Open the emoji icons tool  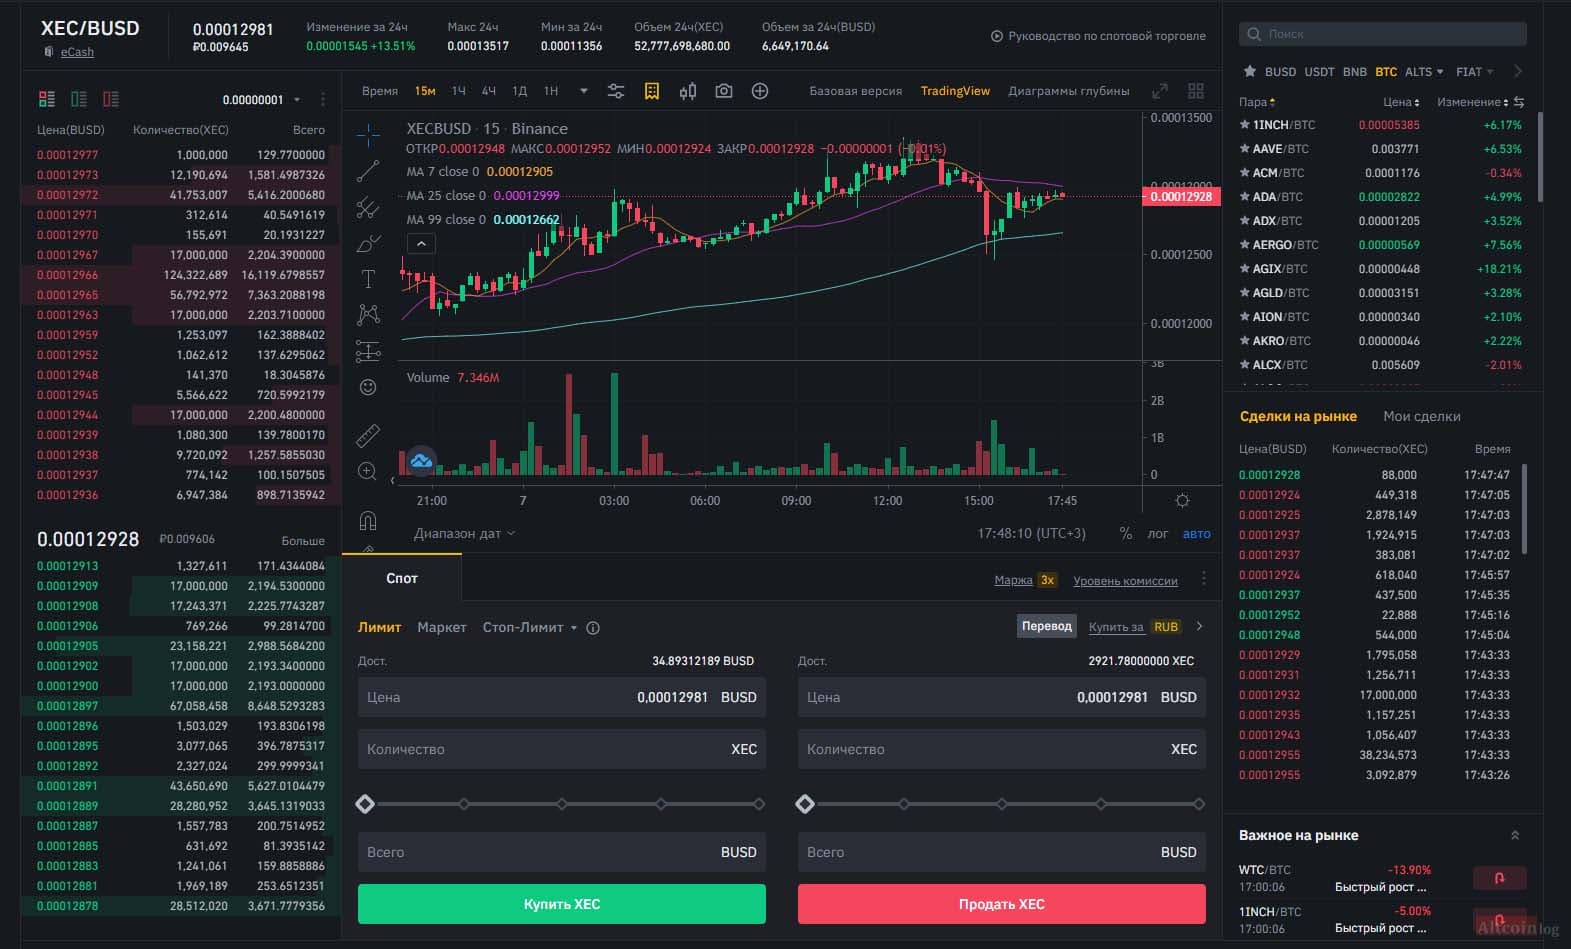(368, 387)
